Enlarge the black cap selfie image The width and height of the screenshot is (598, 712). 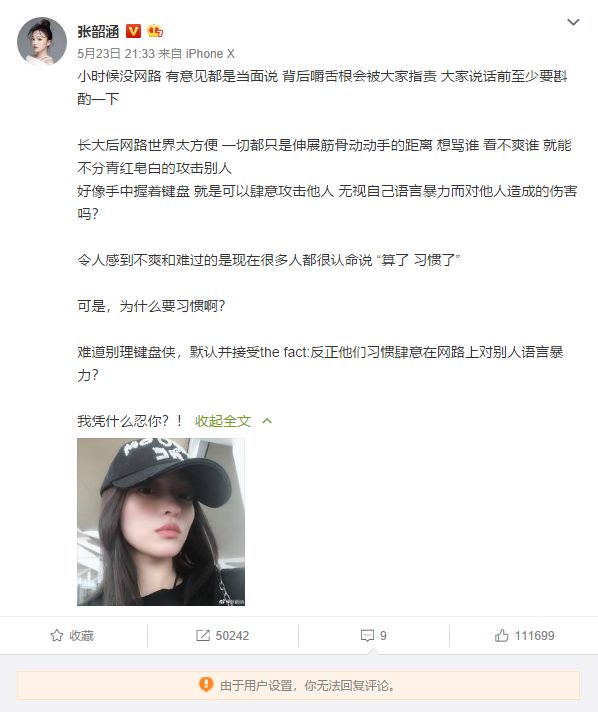coord(161,522)
